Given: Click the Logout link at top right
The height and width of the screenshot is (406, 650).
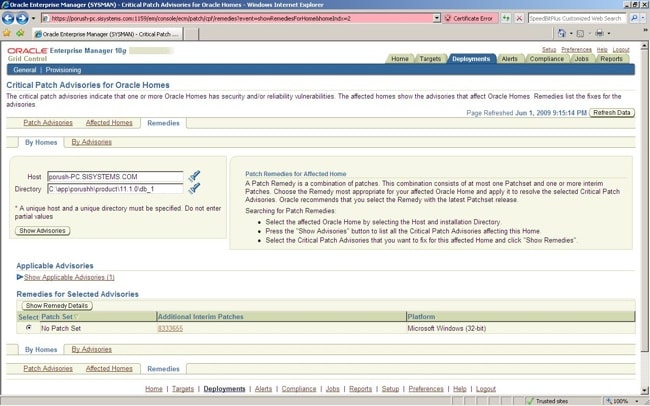Looking at the screenshot, I should click(621, 49).
